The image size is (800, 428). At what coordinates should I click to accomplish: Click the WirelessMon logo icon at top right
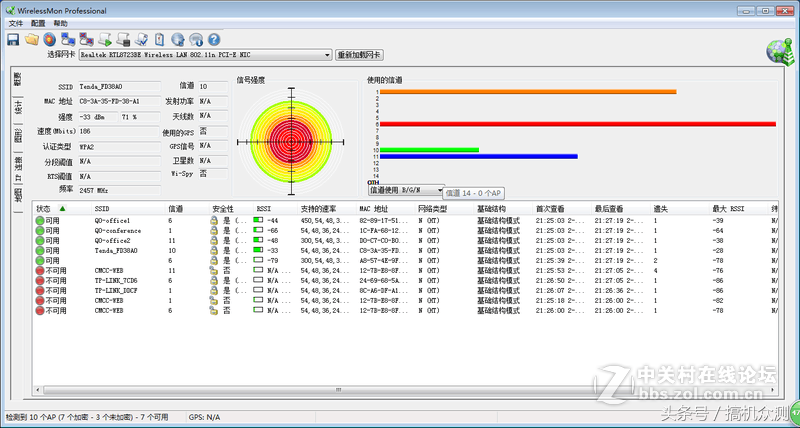point(779,51)
